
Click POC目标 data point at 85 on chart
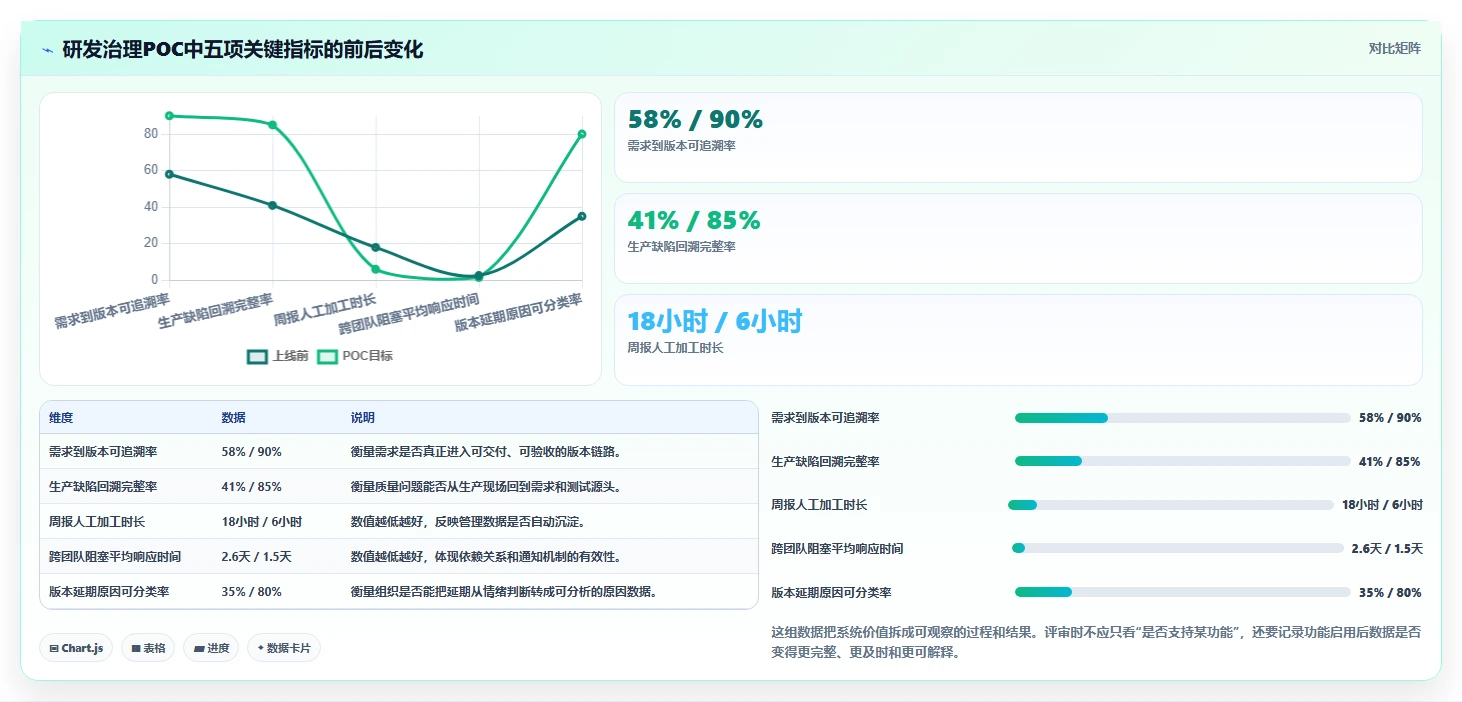click(272, 125)
